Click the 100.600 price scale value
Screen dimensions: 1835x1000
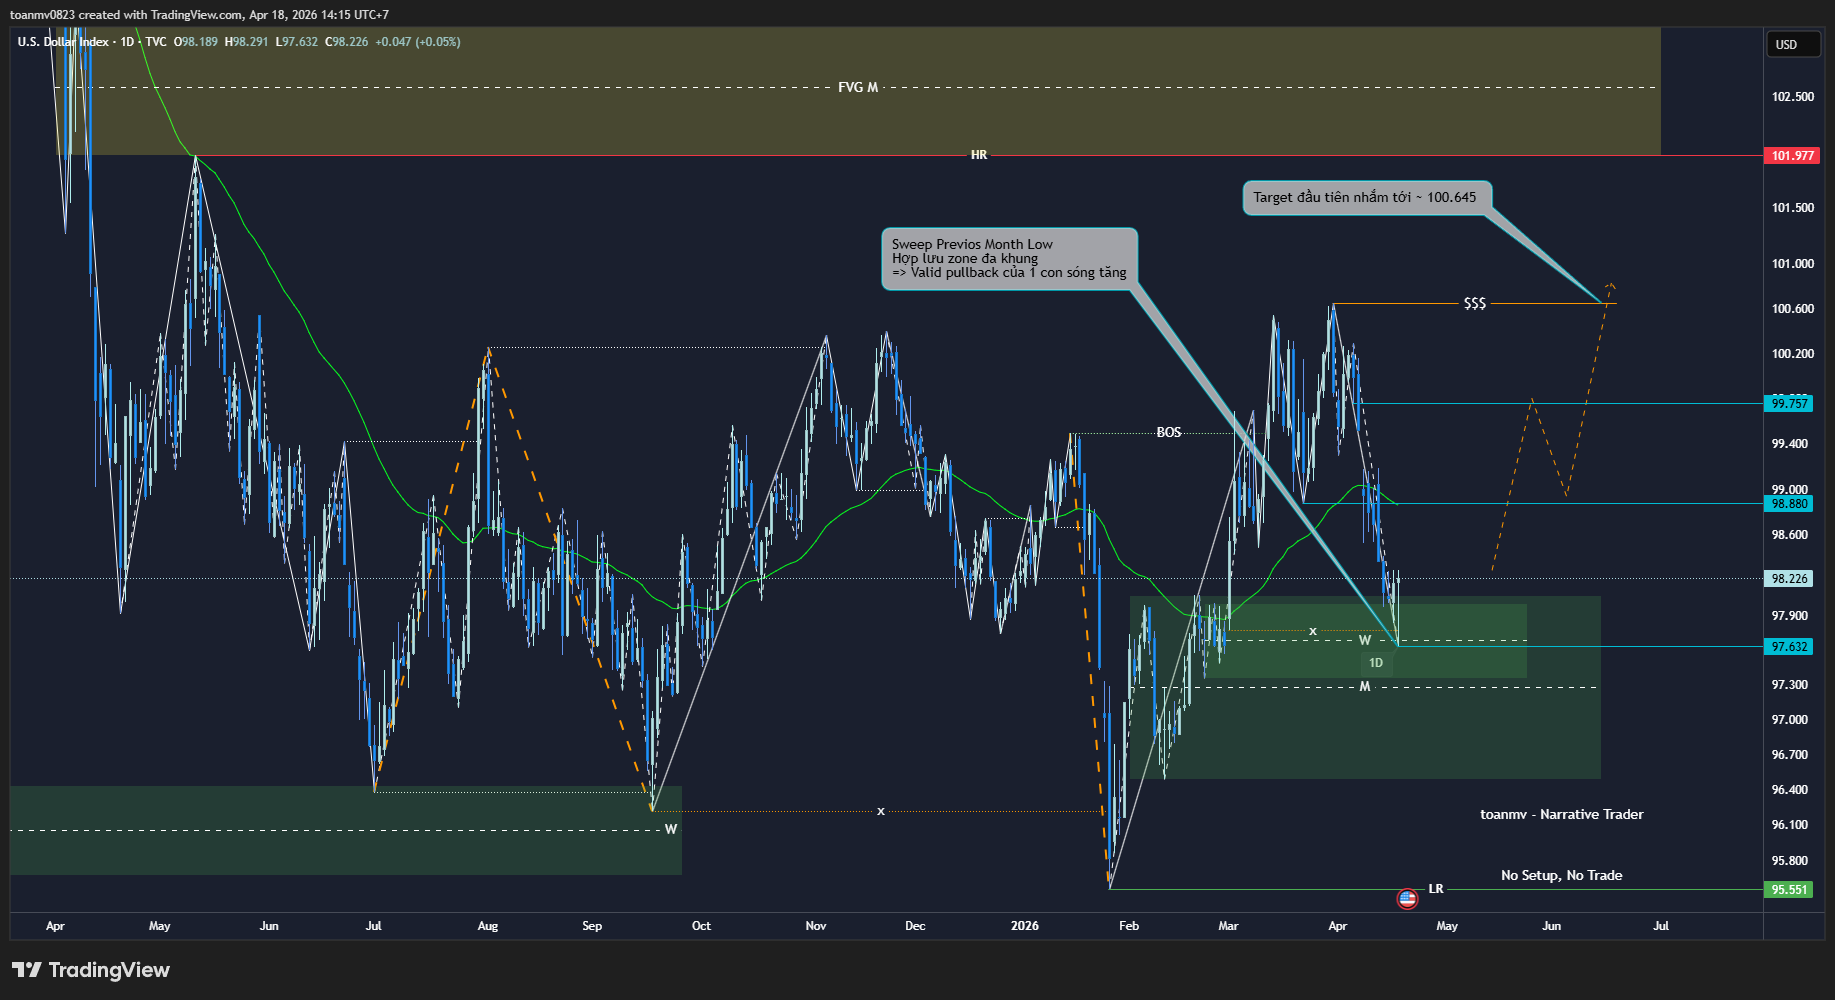1792,309
